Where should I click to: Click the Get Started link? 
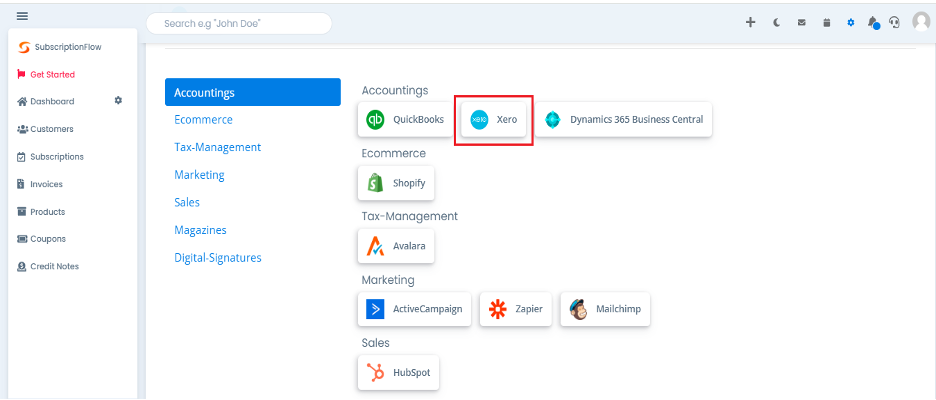click(x=46, y=75)
